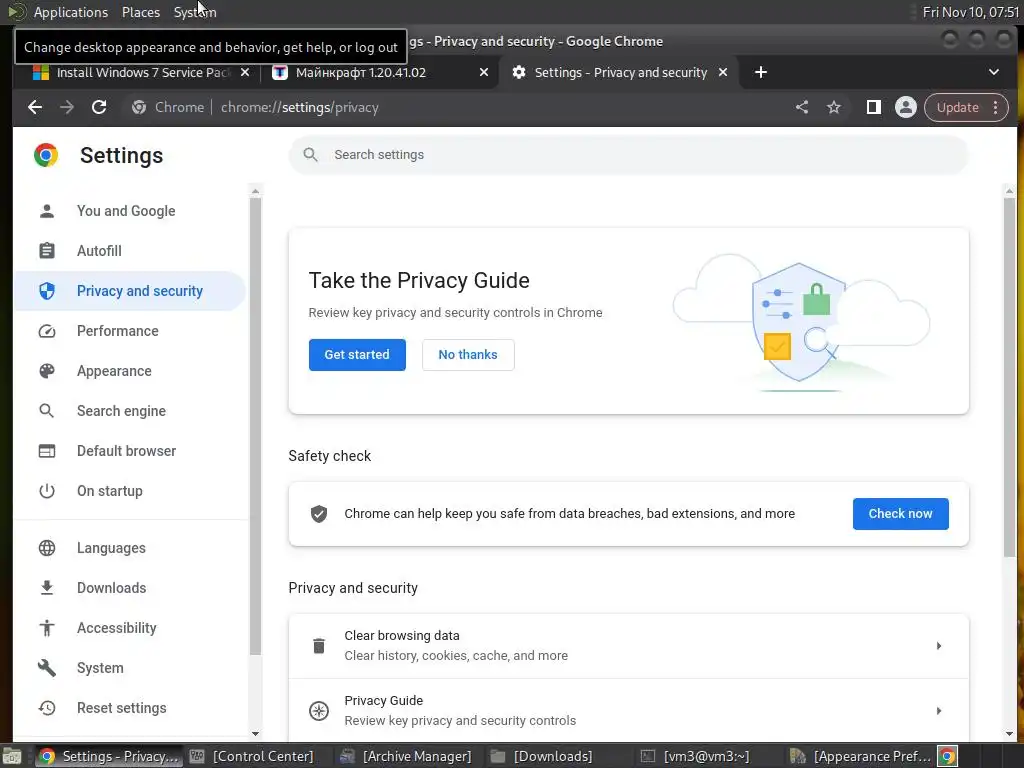This screenshot has height=768, width=1024.
Task: Click the Search settings field
Action: click(628, 155)
